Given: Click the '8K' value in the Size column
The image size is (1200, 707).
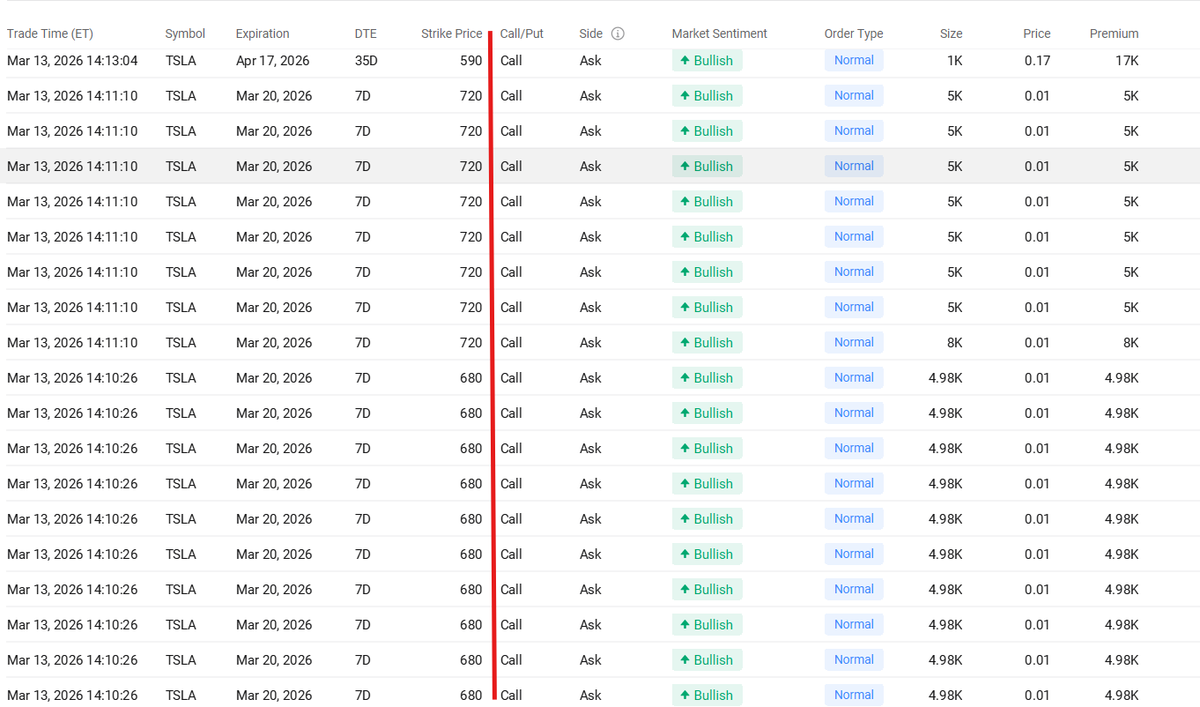Looking at the screenshot, I should 955,342.
